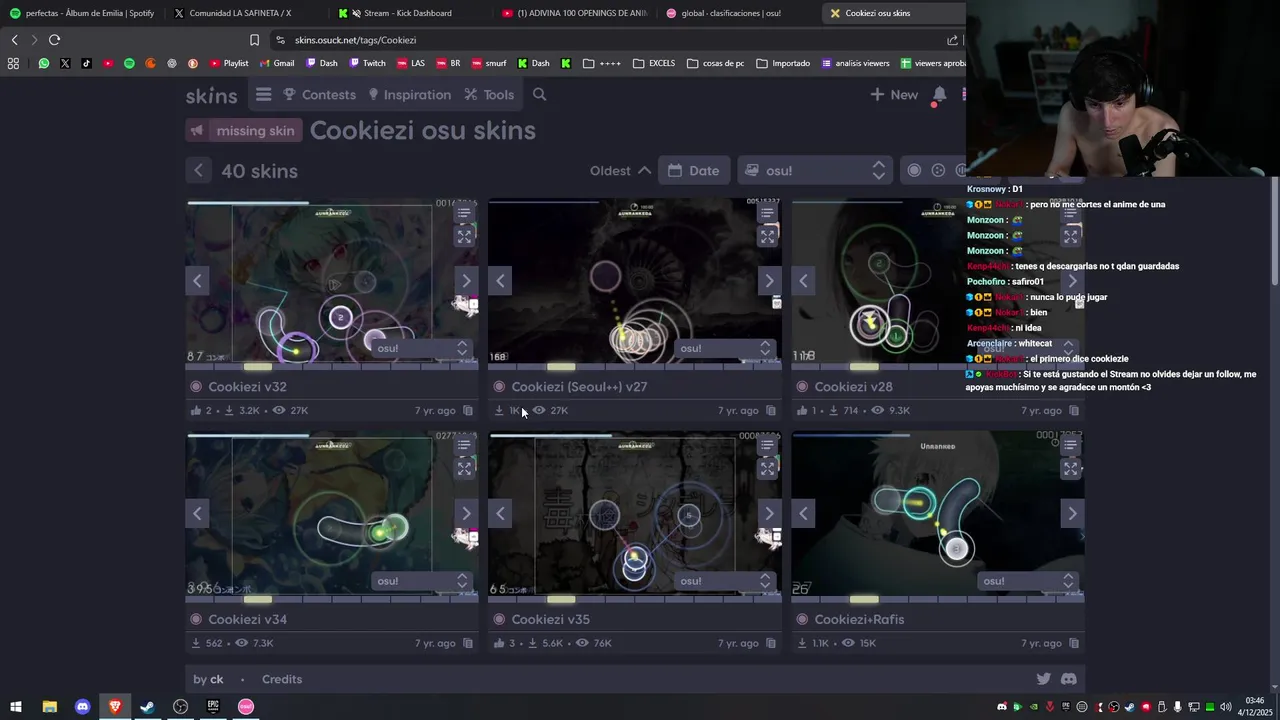Go back with the arrow beside 40 skins

click(x=198, y=171)
